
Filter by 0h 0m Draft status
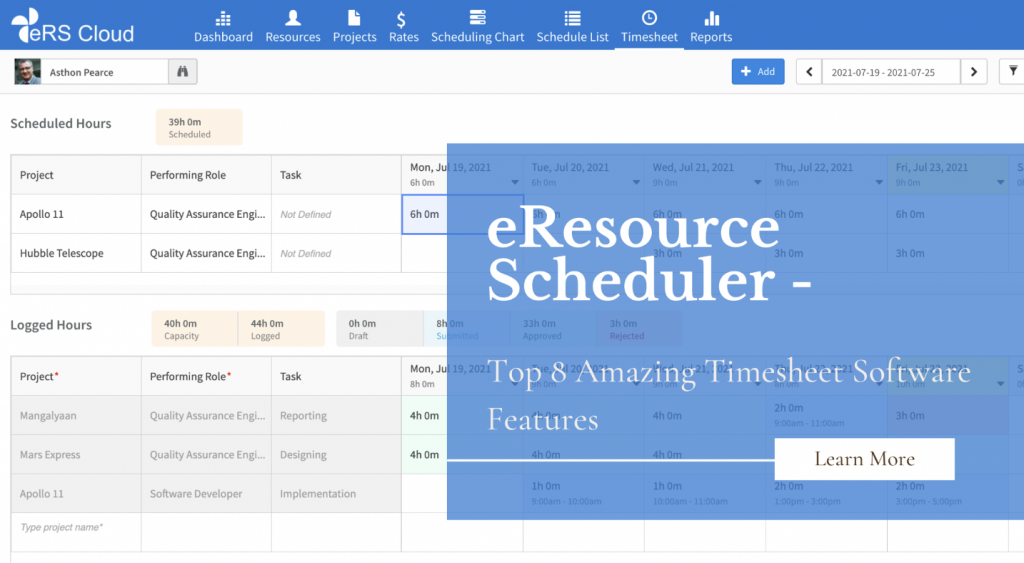tap(379, 329)
